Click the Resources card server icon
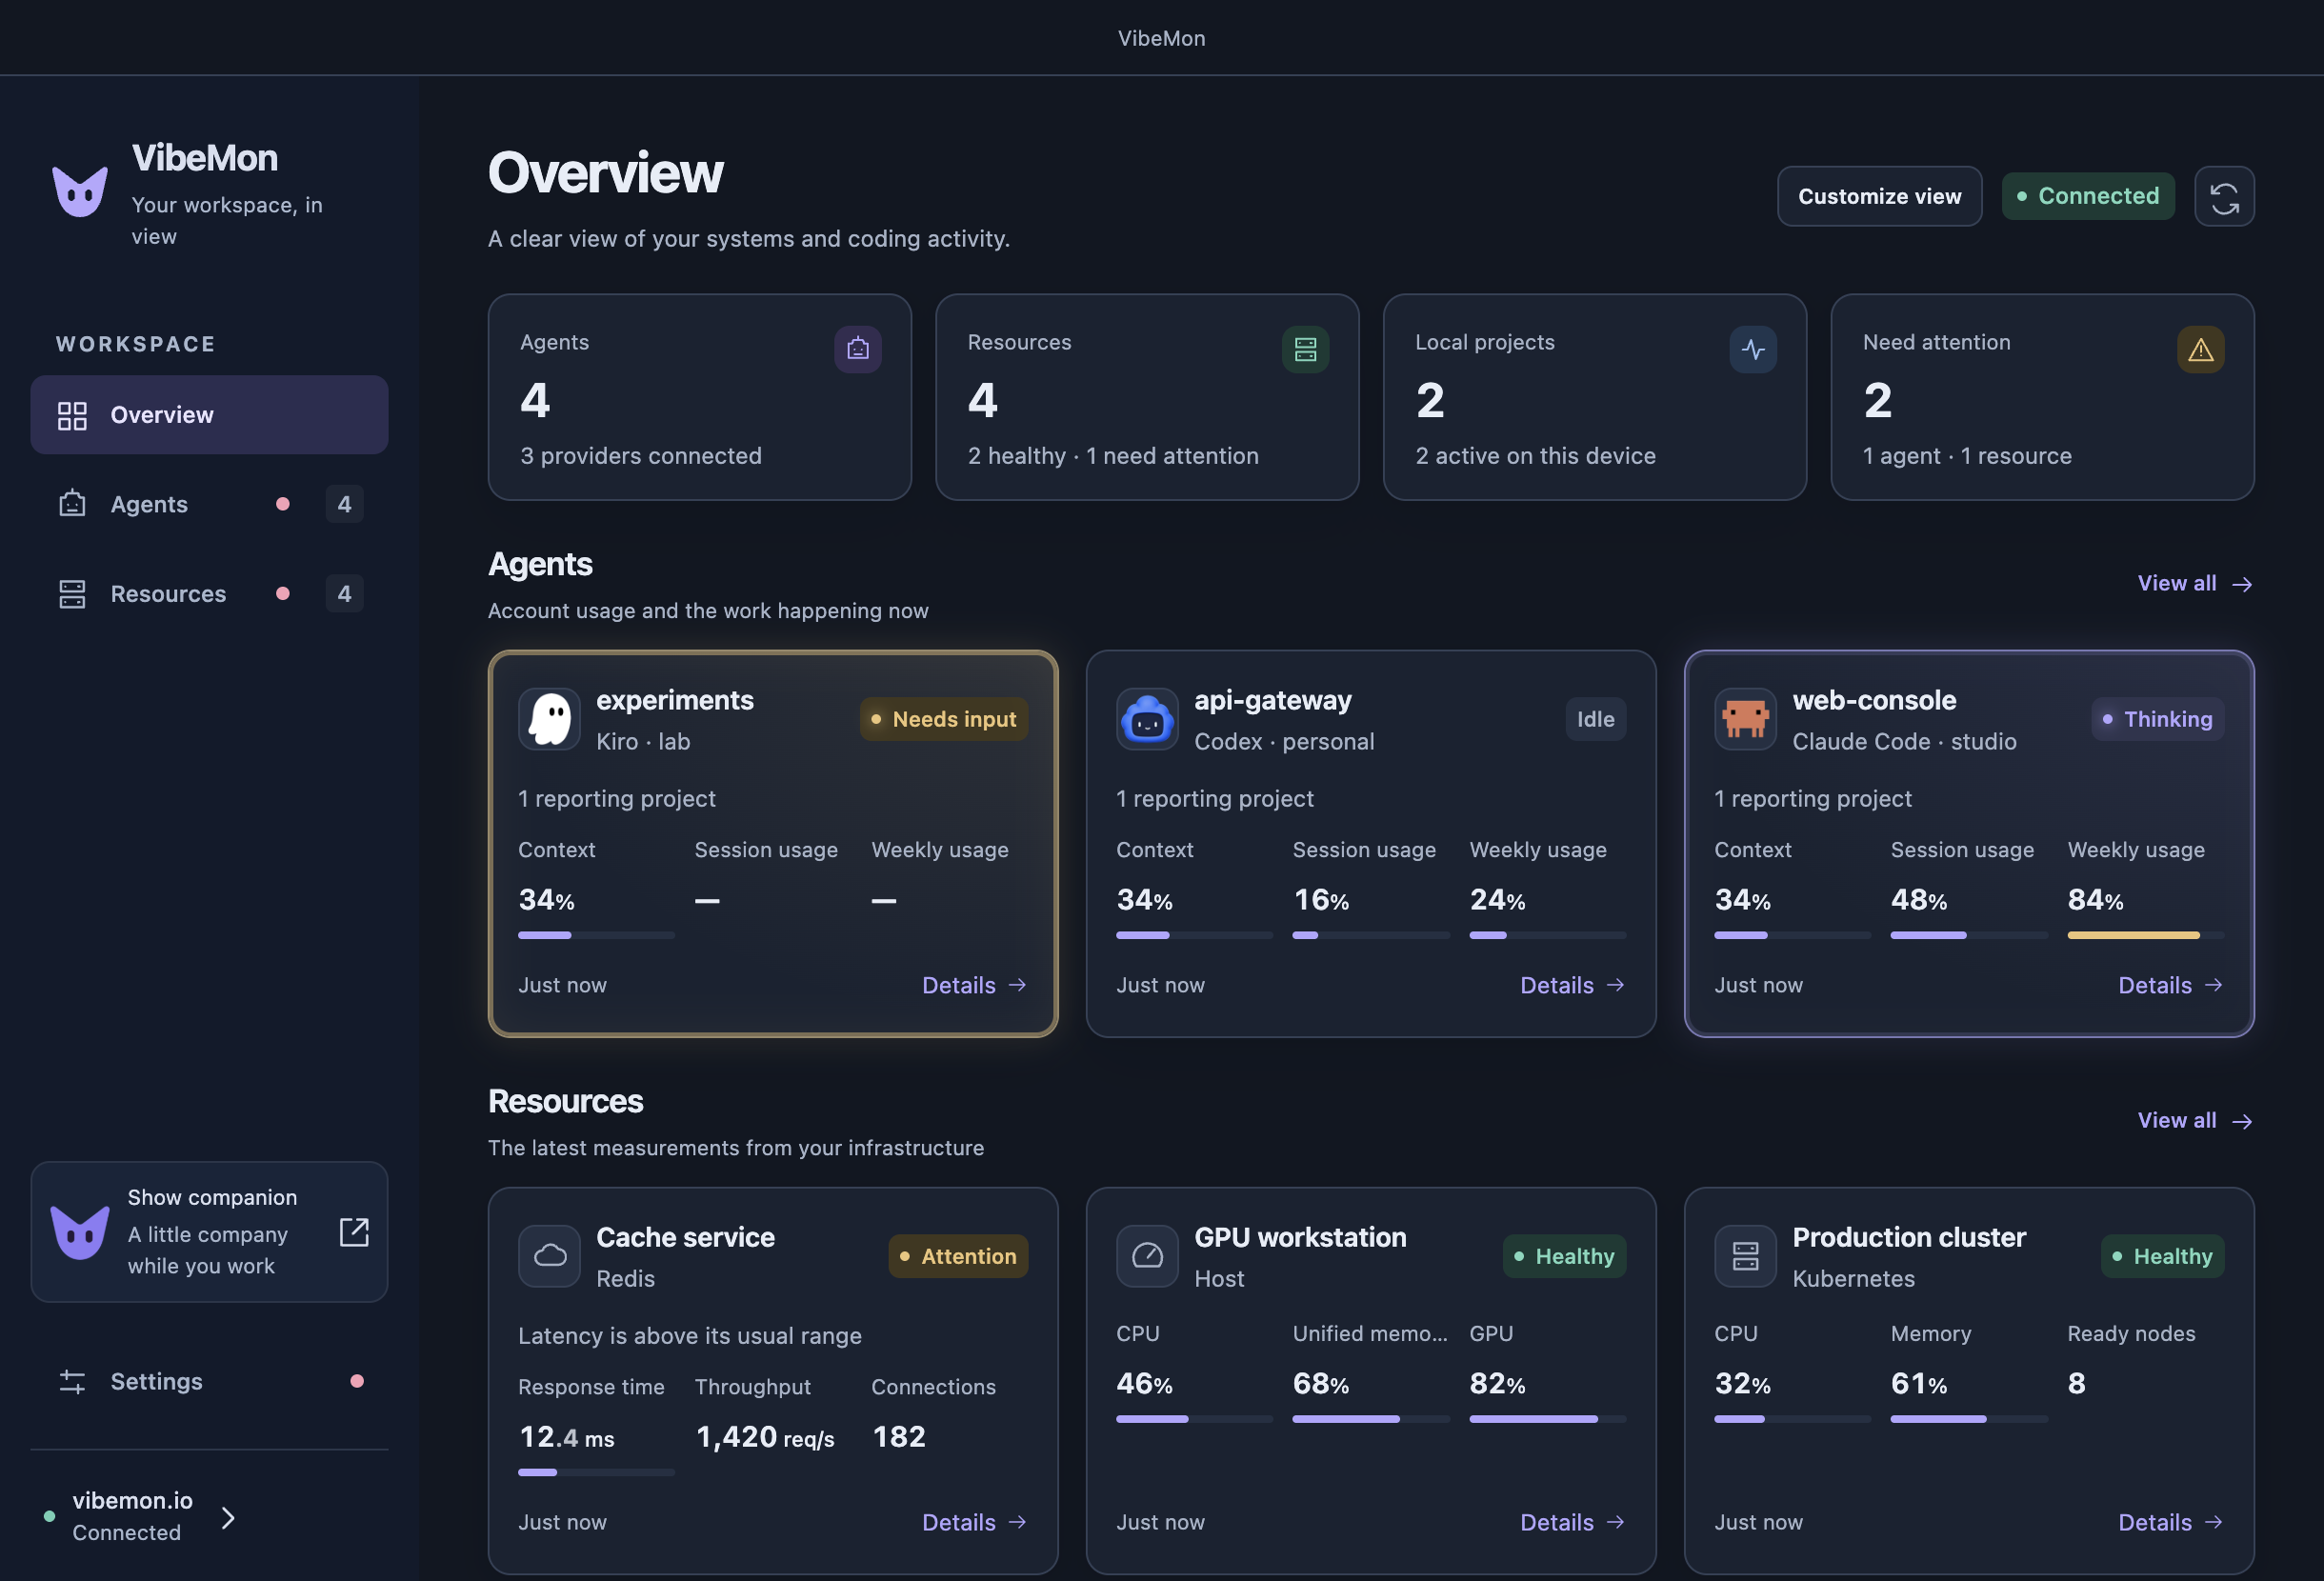 (1305, 349)
